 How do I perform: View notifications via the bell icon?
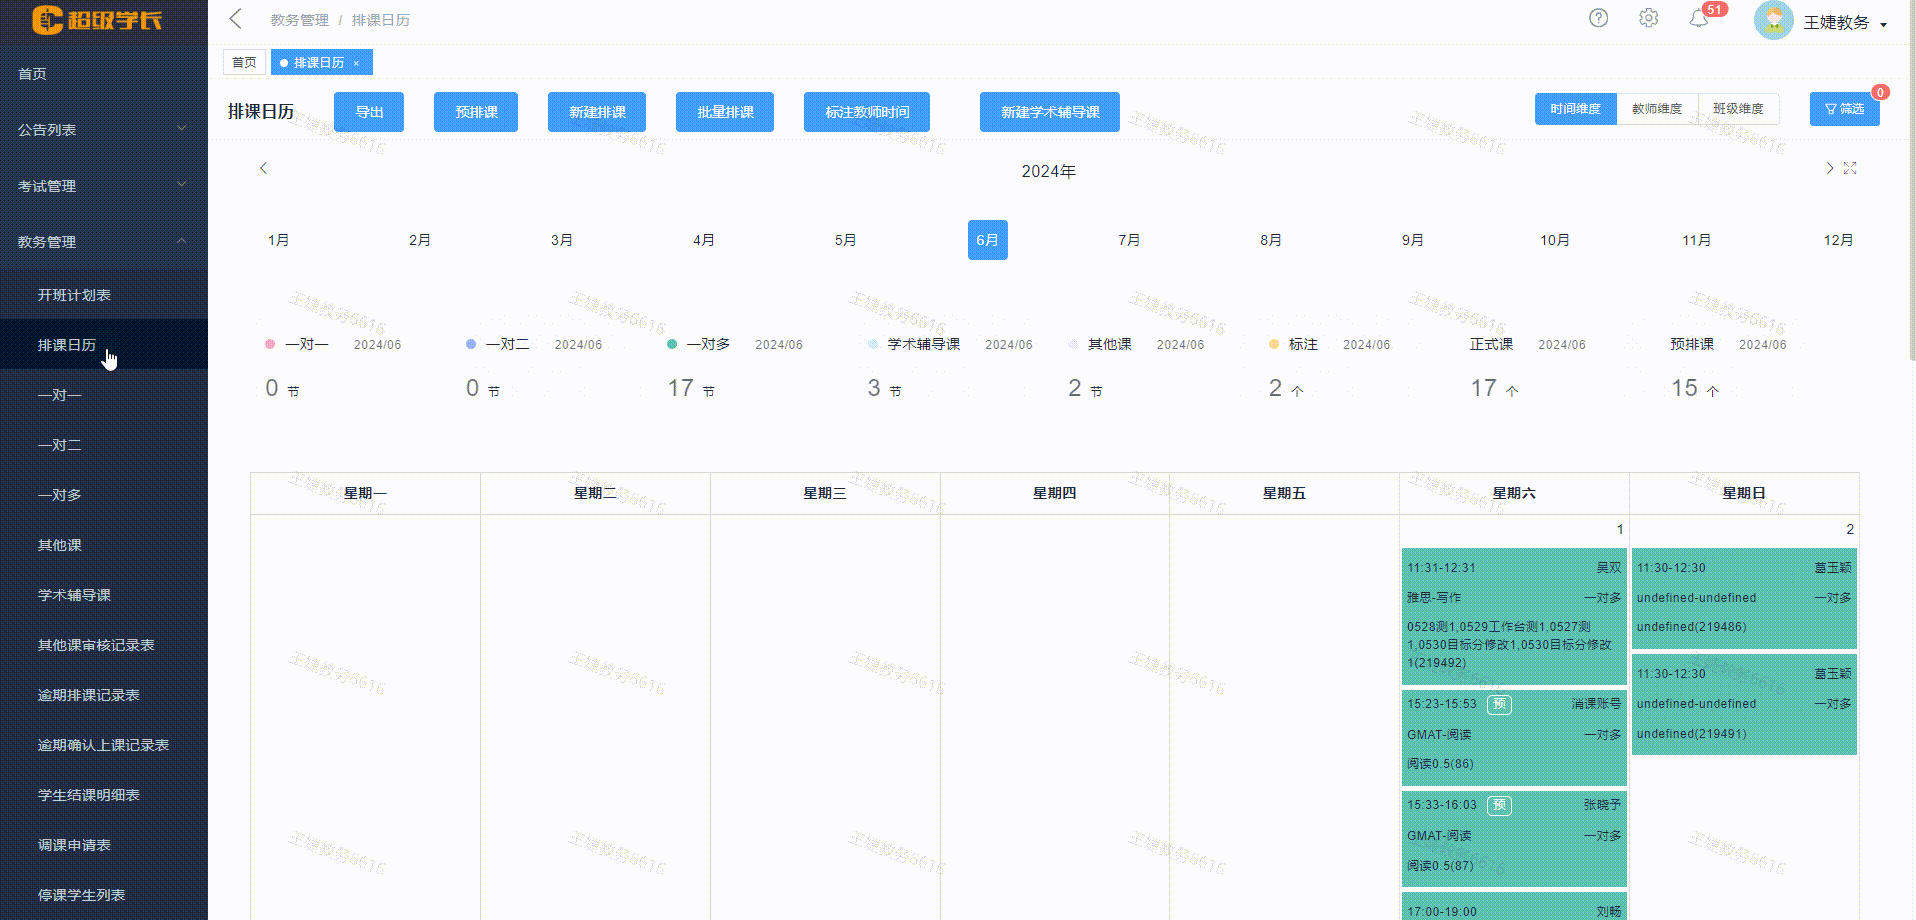coord(1697,18)
